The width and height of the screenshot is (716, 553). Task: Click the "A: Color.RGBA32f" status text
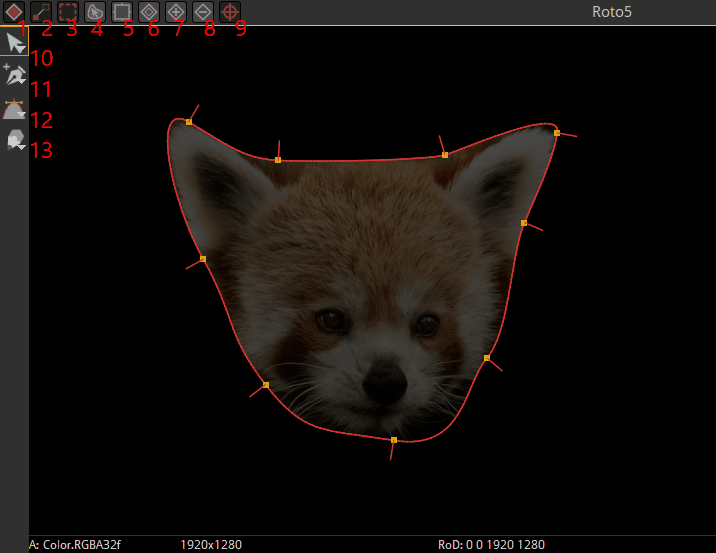[74, 544]
